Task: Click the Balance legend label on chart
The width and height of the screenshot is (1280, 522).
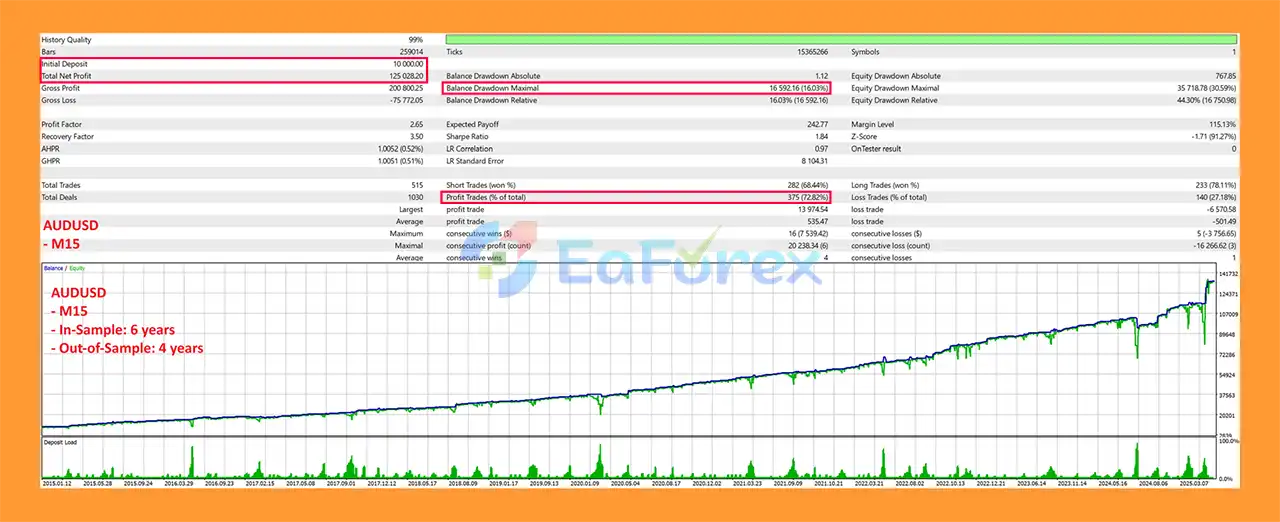Action: [54, 270]
